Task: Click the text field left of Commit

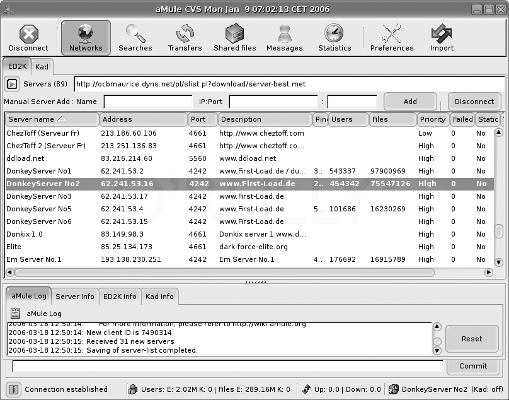Action: click(228, 366)
